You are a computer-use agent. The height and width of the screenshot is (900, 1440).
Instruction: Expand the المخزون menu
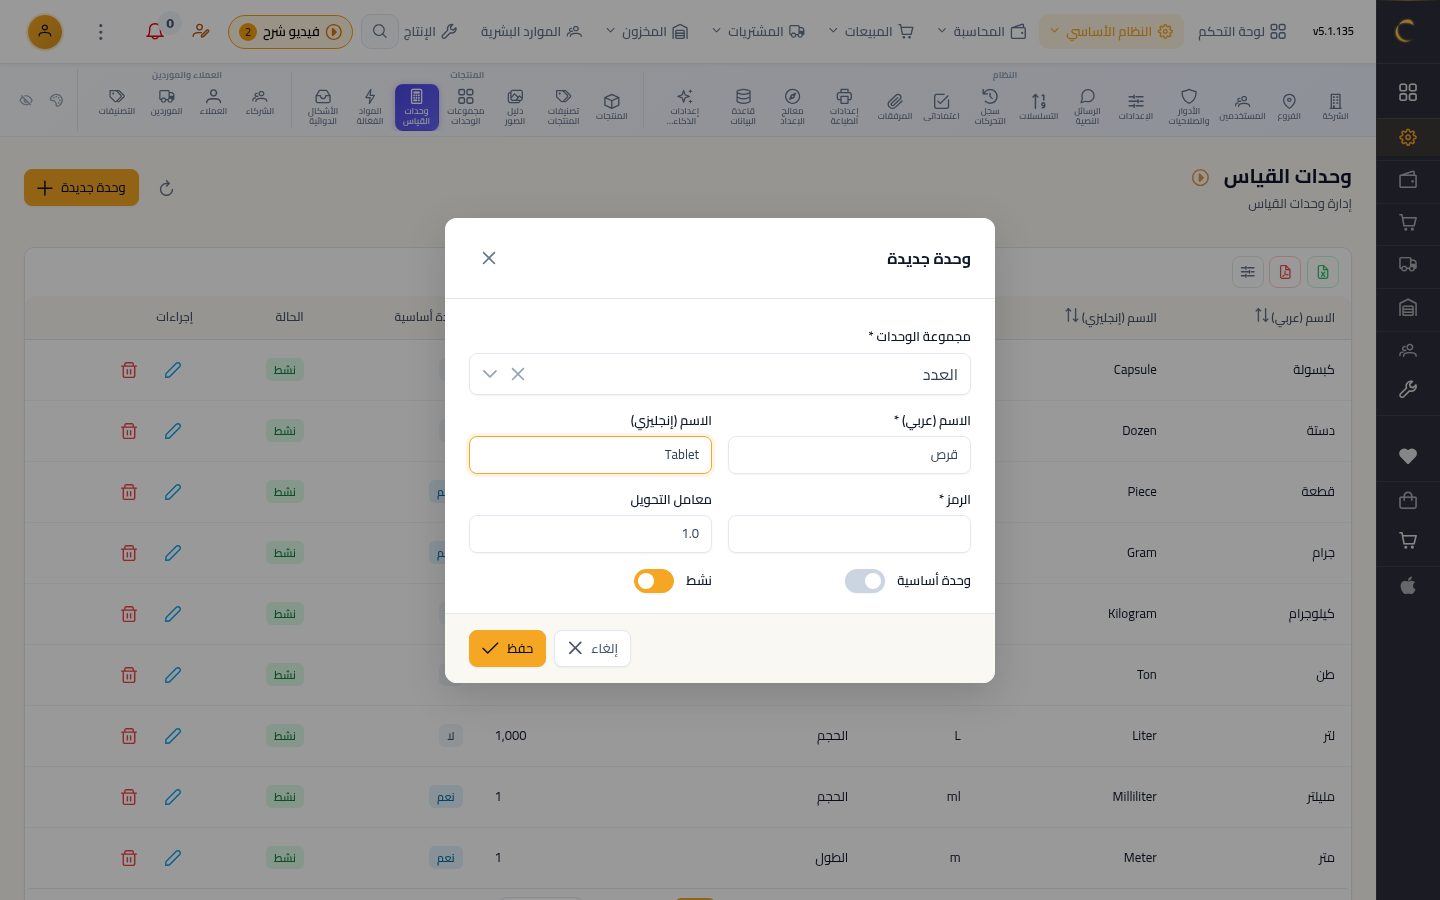point(646,32)
